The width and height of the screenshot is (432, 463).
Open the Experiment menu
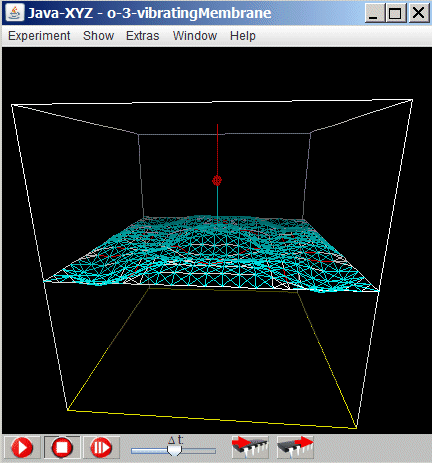[39, 36]
